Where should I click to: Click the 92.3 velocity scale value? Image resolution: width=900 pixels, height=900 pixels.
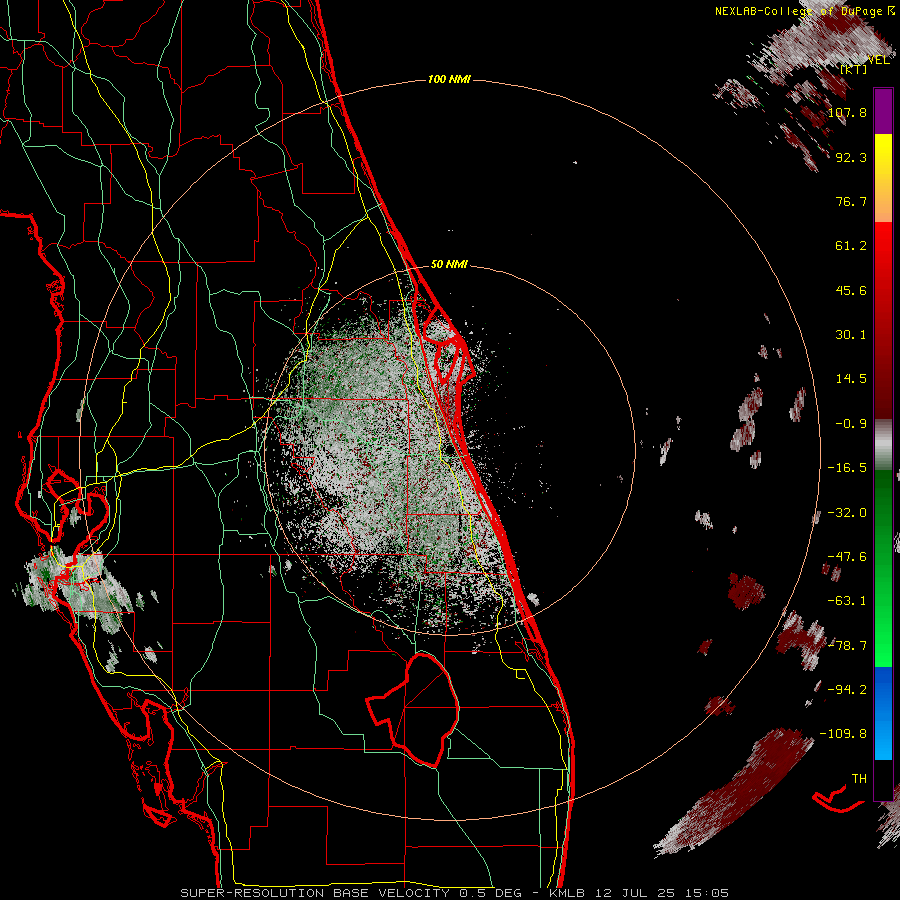[851, 157]
